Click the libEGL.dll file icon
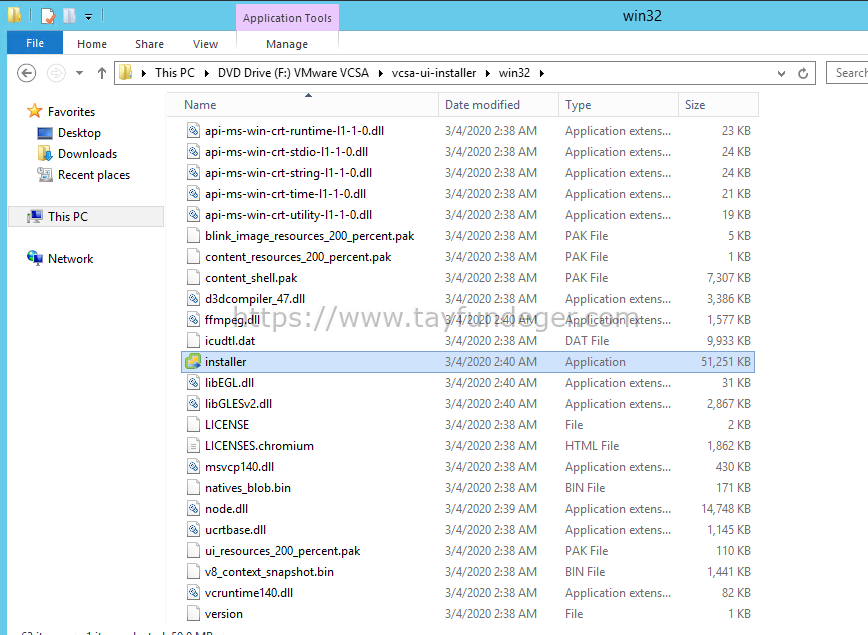This screenshot has height=635, width=868. pyautogui.click(x=193, y=383)
